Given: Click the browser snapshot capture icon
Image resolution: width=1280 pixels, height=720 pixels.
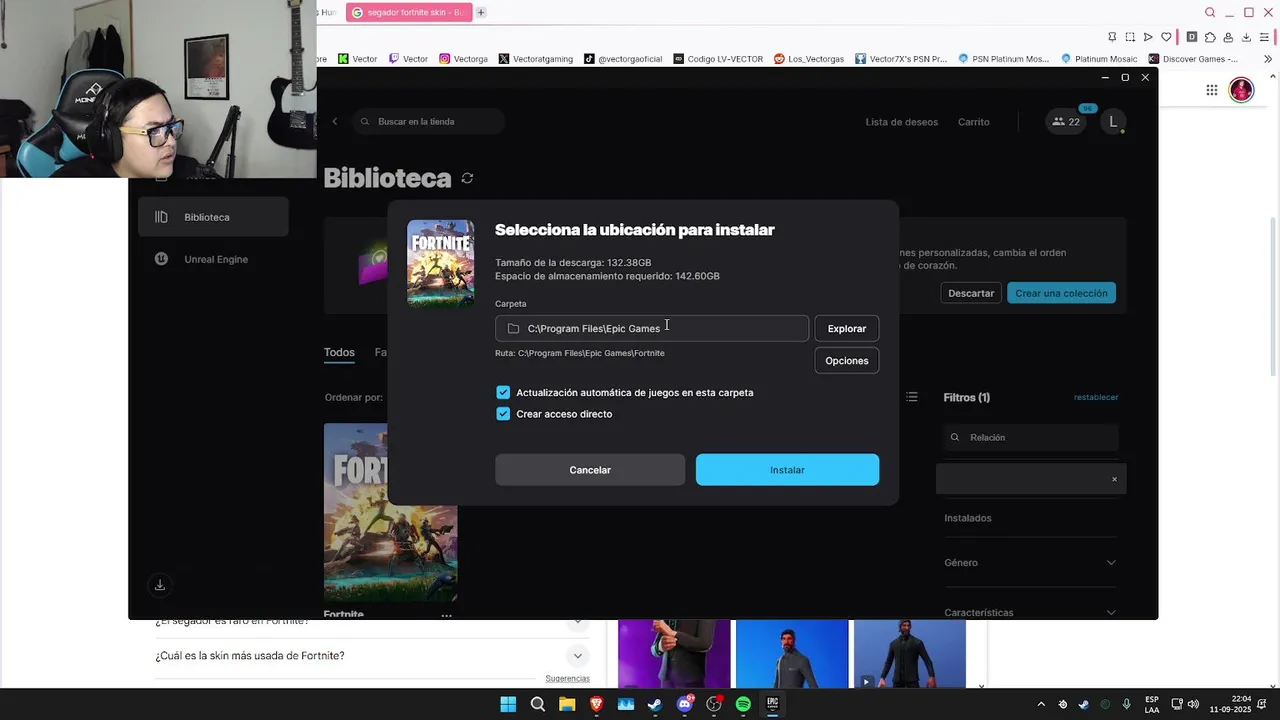Looking at the screenshot, I should point(1130,37).
